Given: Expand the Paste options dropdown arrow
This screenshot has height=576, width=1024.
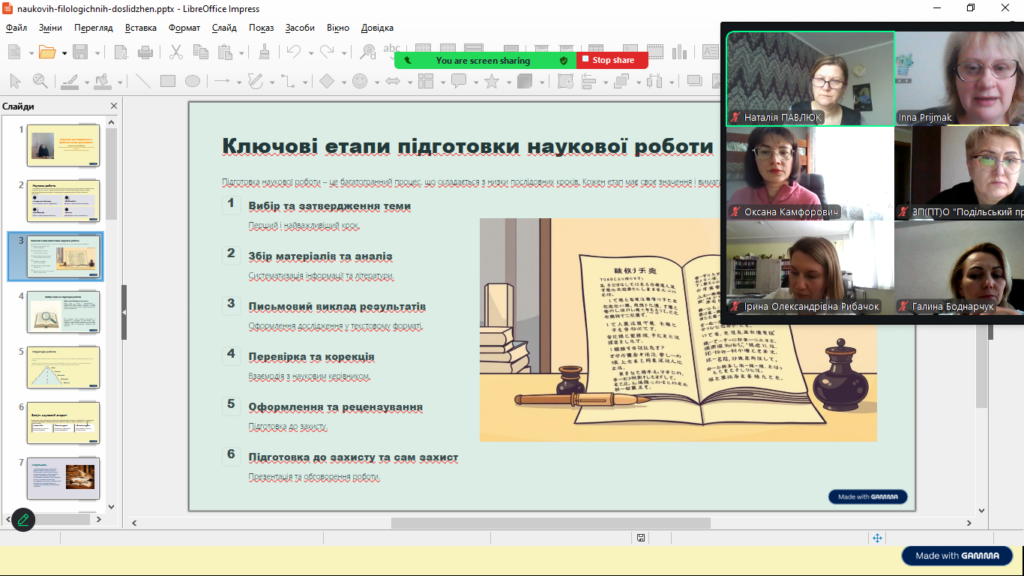Looking at the screenshot, I should pos(241,52).
